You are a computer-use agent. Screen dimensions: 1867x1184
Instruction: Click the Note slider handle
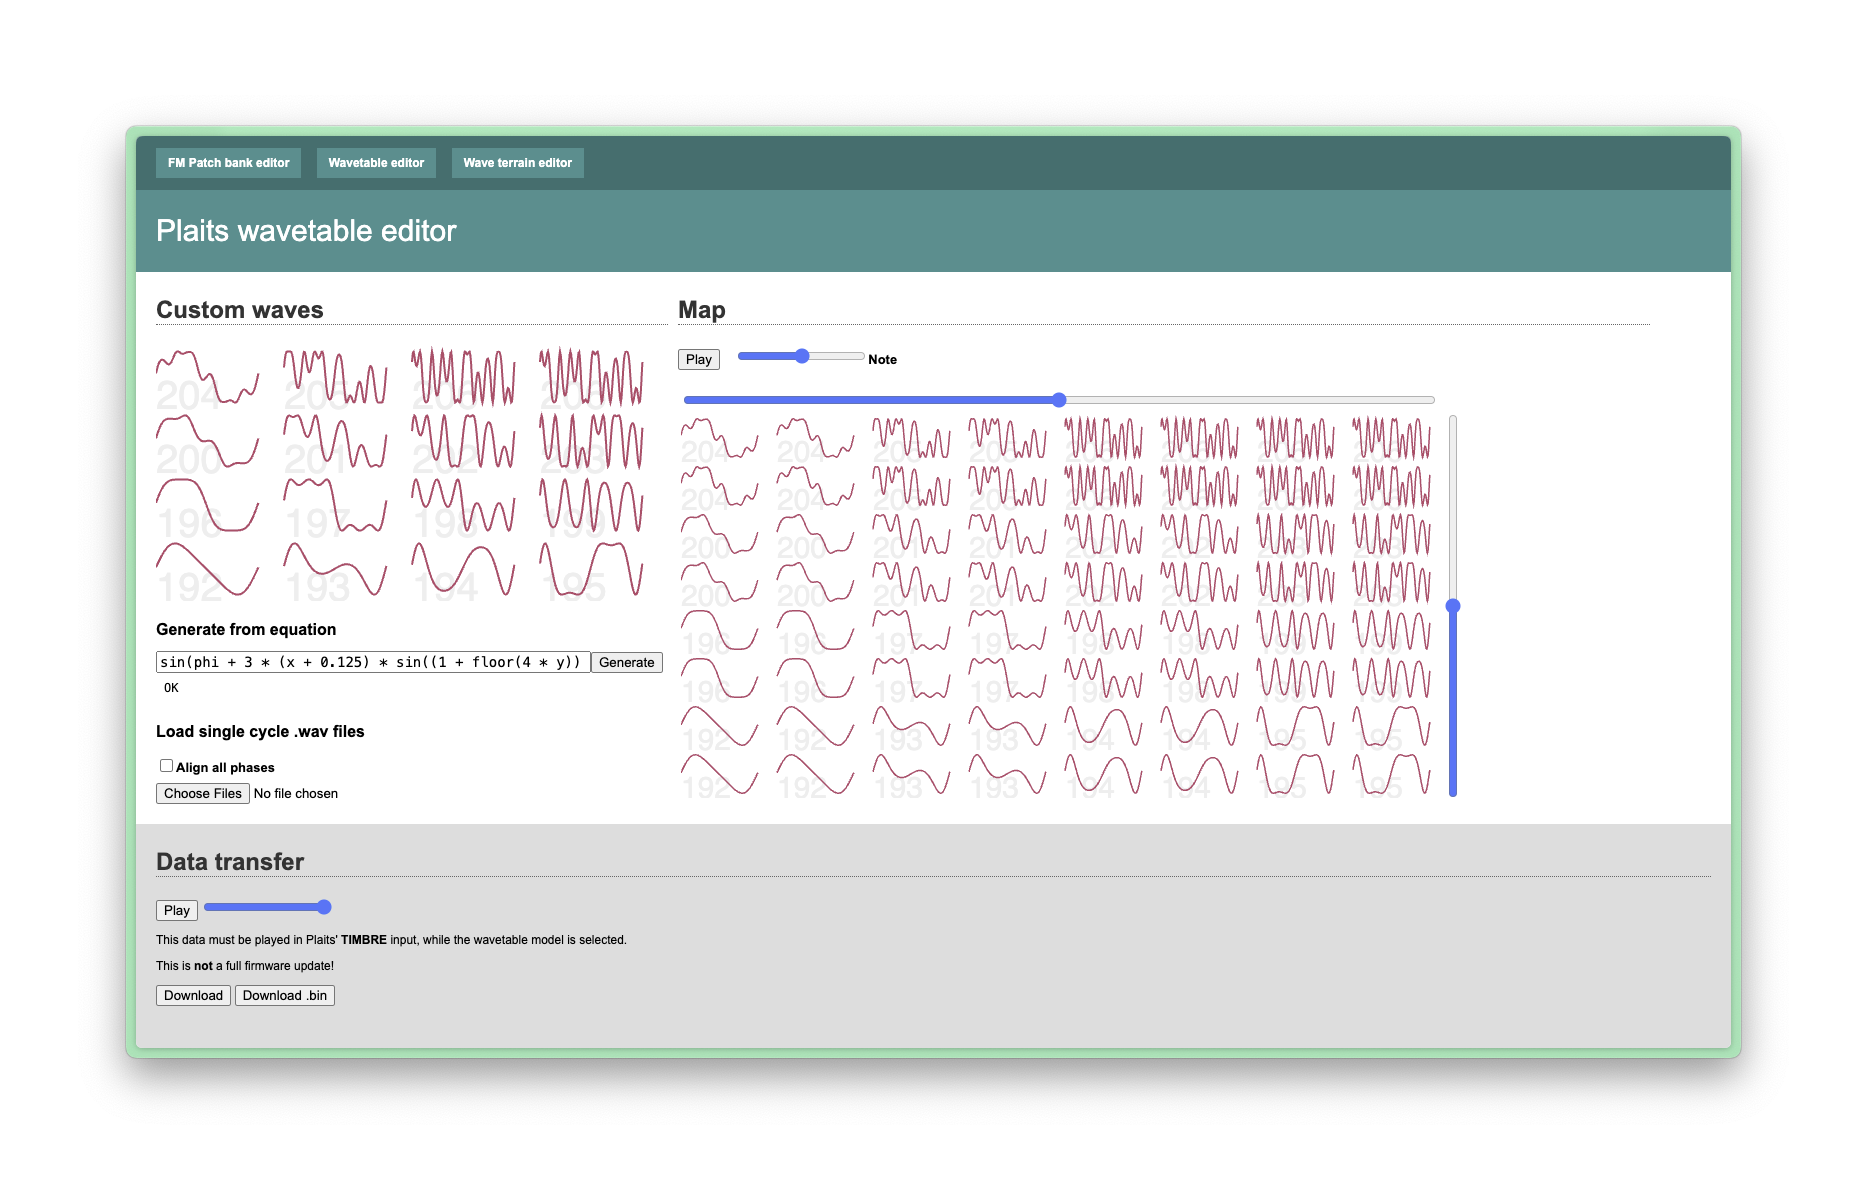pyautogui.click(x=802, y=356)
